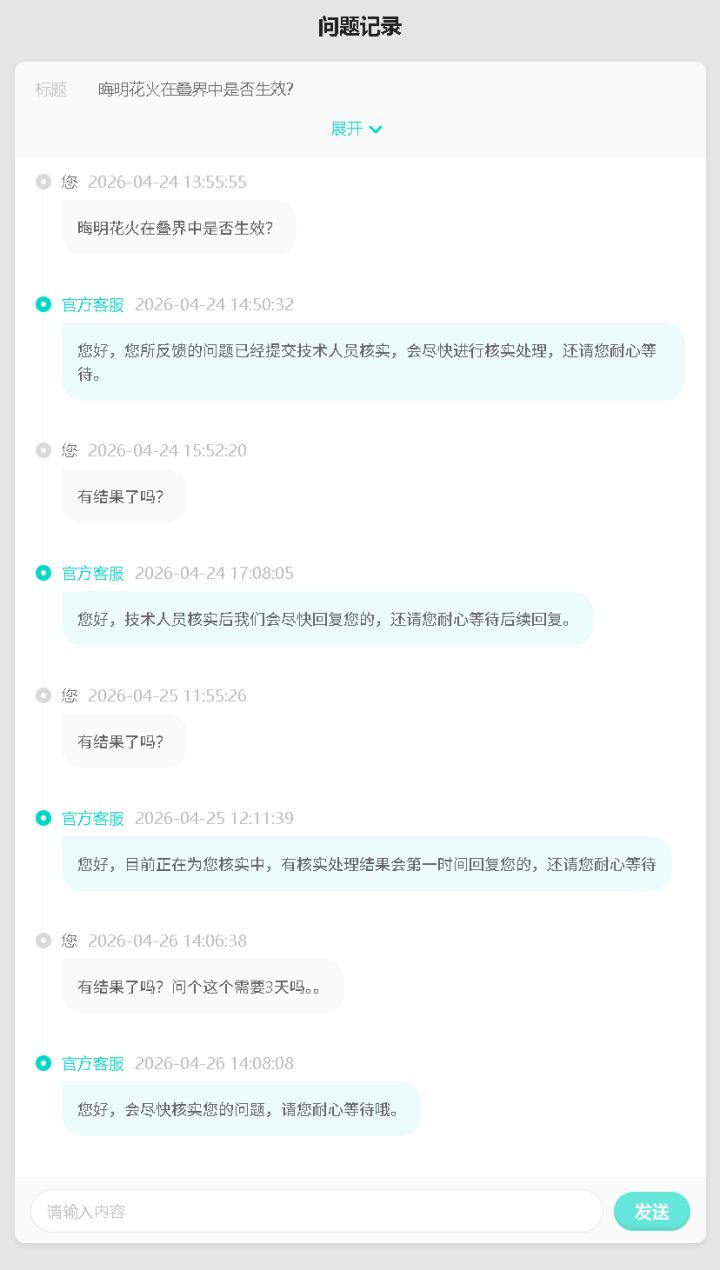
Task: Click the teal marker beside 17:08:05 official reply
Action: [x=43, y=573]
